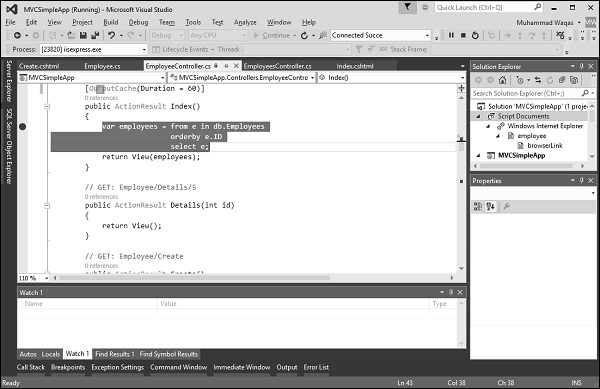Screen dimensions: 600x389
Task: Click Solution Explorer horizontal scrollbar
Action: (x=526, y=166)
